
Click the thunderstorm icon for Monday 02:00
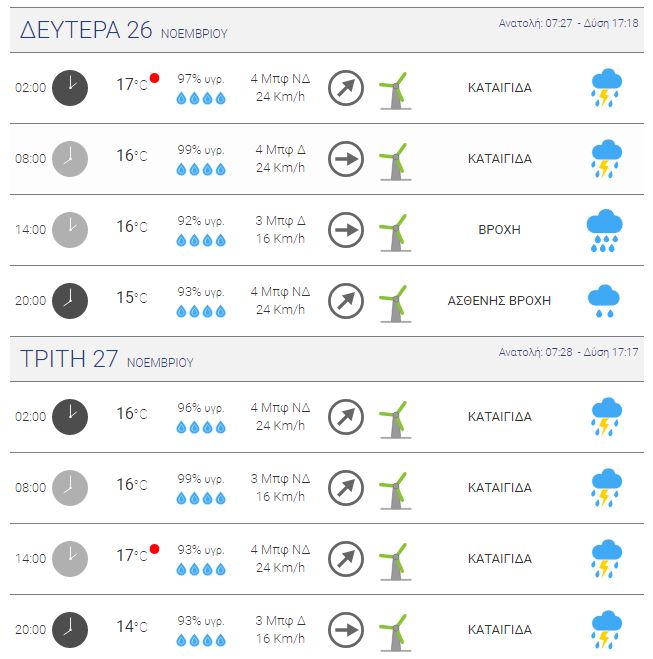606,87
